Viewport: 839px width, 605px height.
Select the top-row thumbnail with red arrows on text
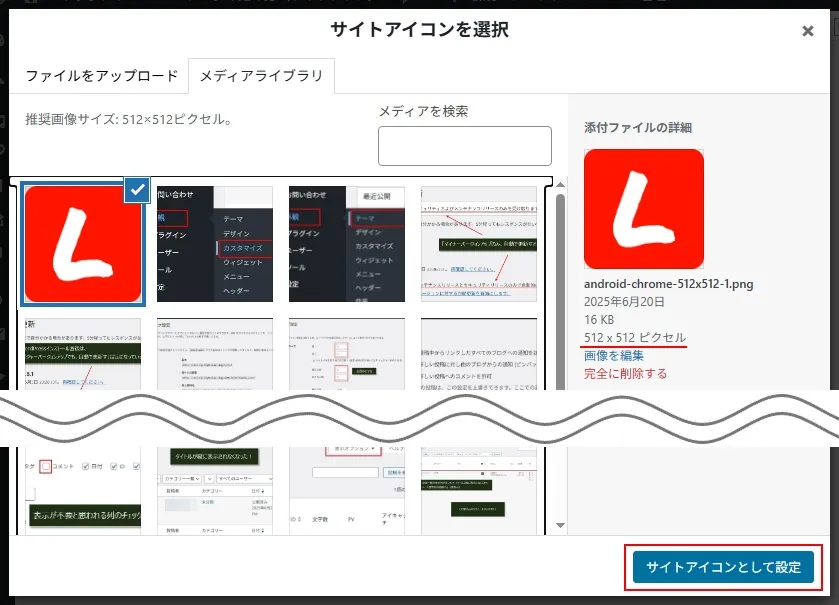pyautogui.click(x=478, y=244)
